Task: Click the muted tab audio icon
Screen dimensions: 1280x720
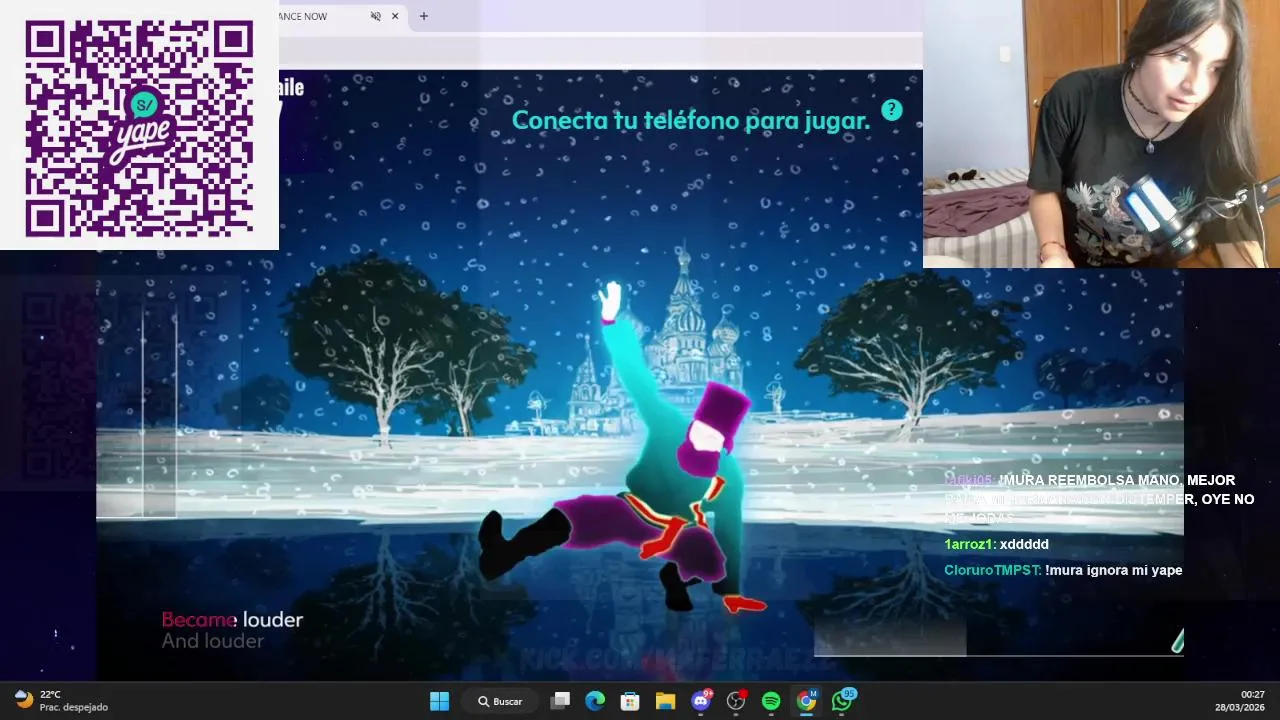Action: tap(376, 16)
